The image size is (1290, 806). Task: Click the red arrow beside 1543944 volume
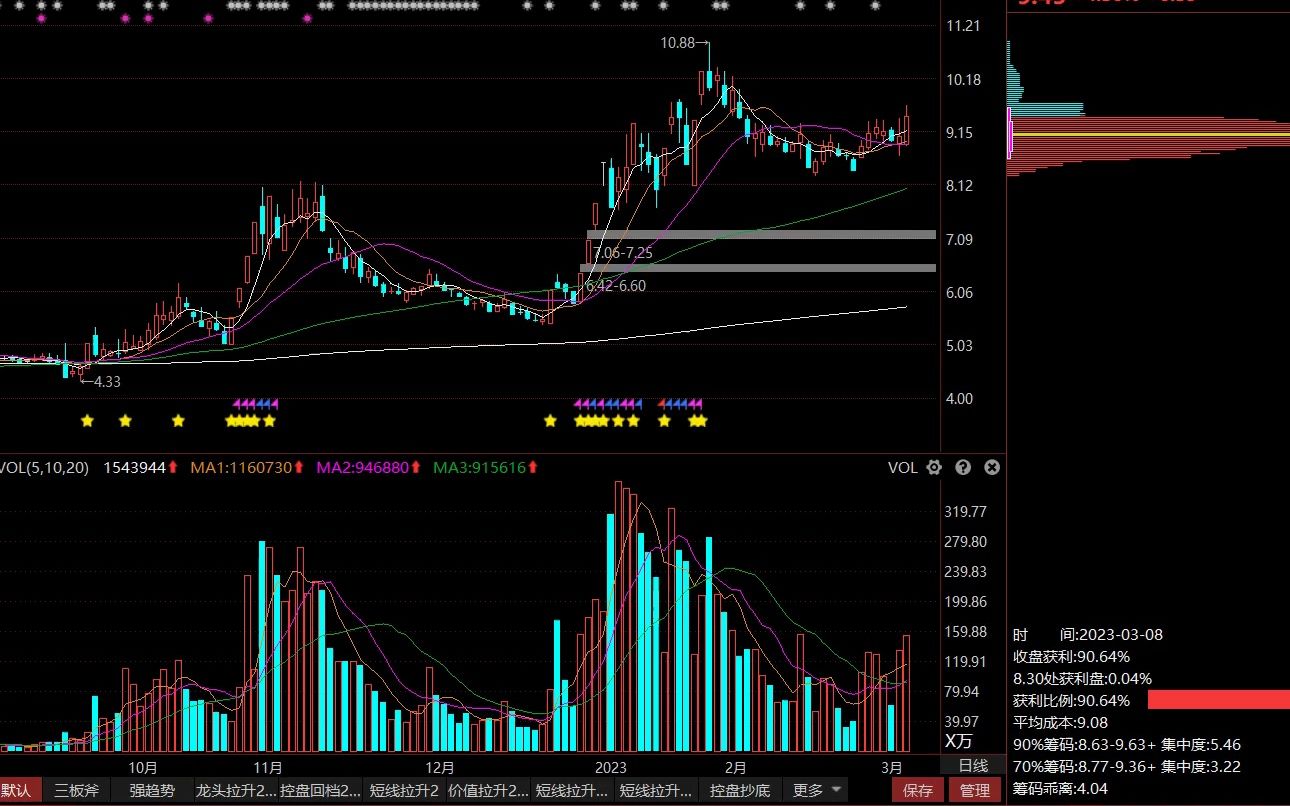coord(173,467)
